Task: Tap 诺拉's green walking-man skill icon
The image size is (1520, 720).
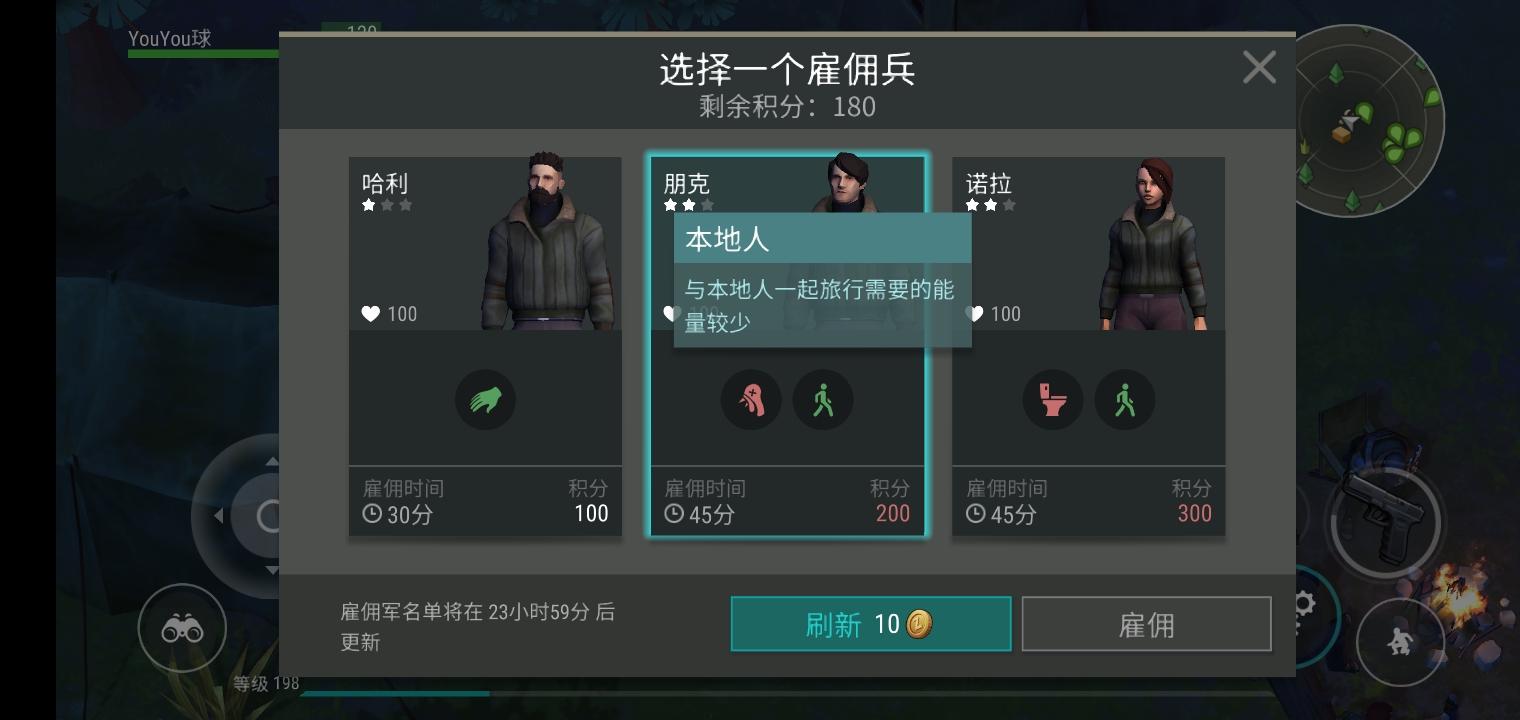Action: (x=1125, y=400)
